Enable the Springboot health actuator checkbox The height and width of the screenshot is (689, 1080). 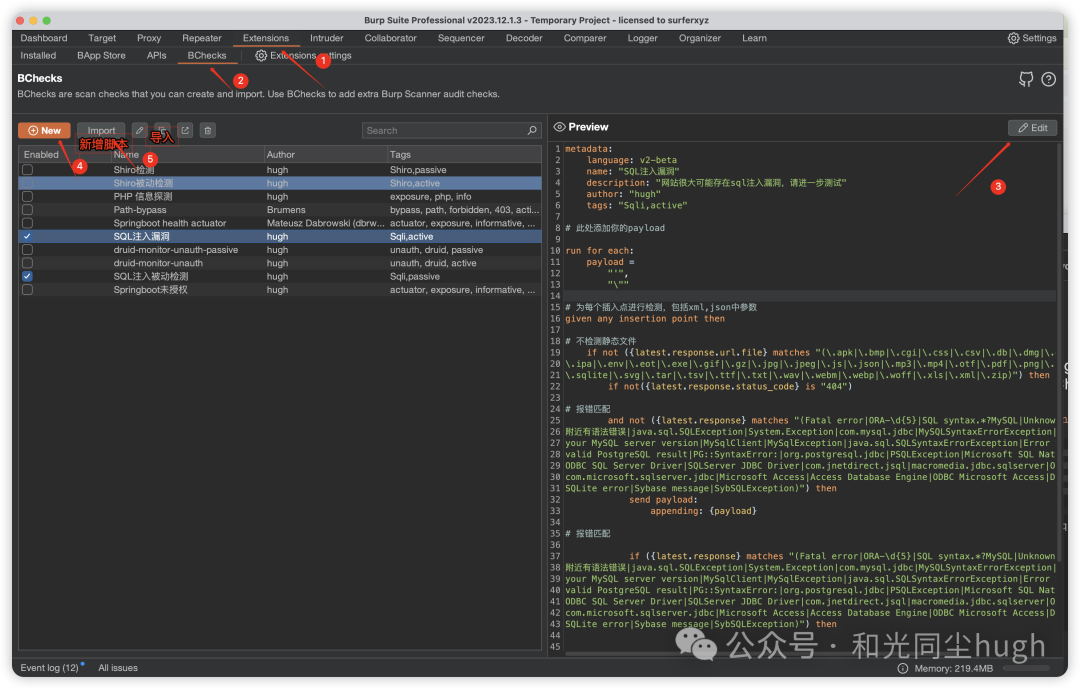tap(27, 223)
